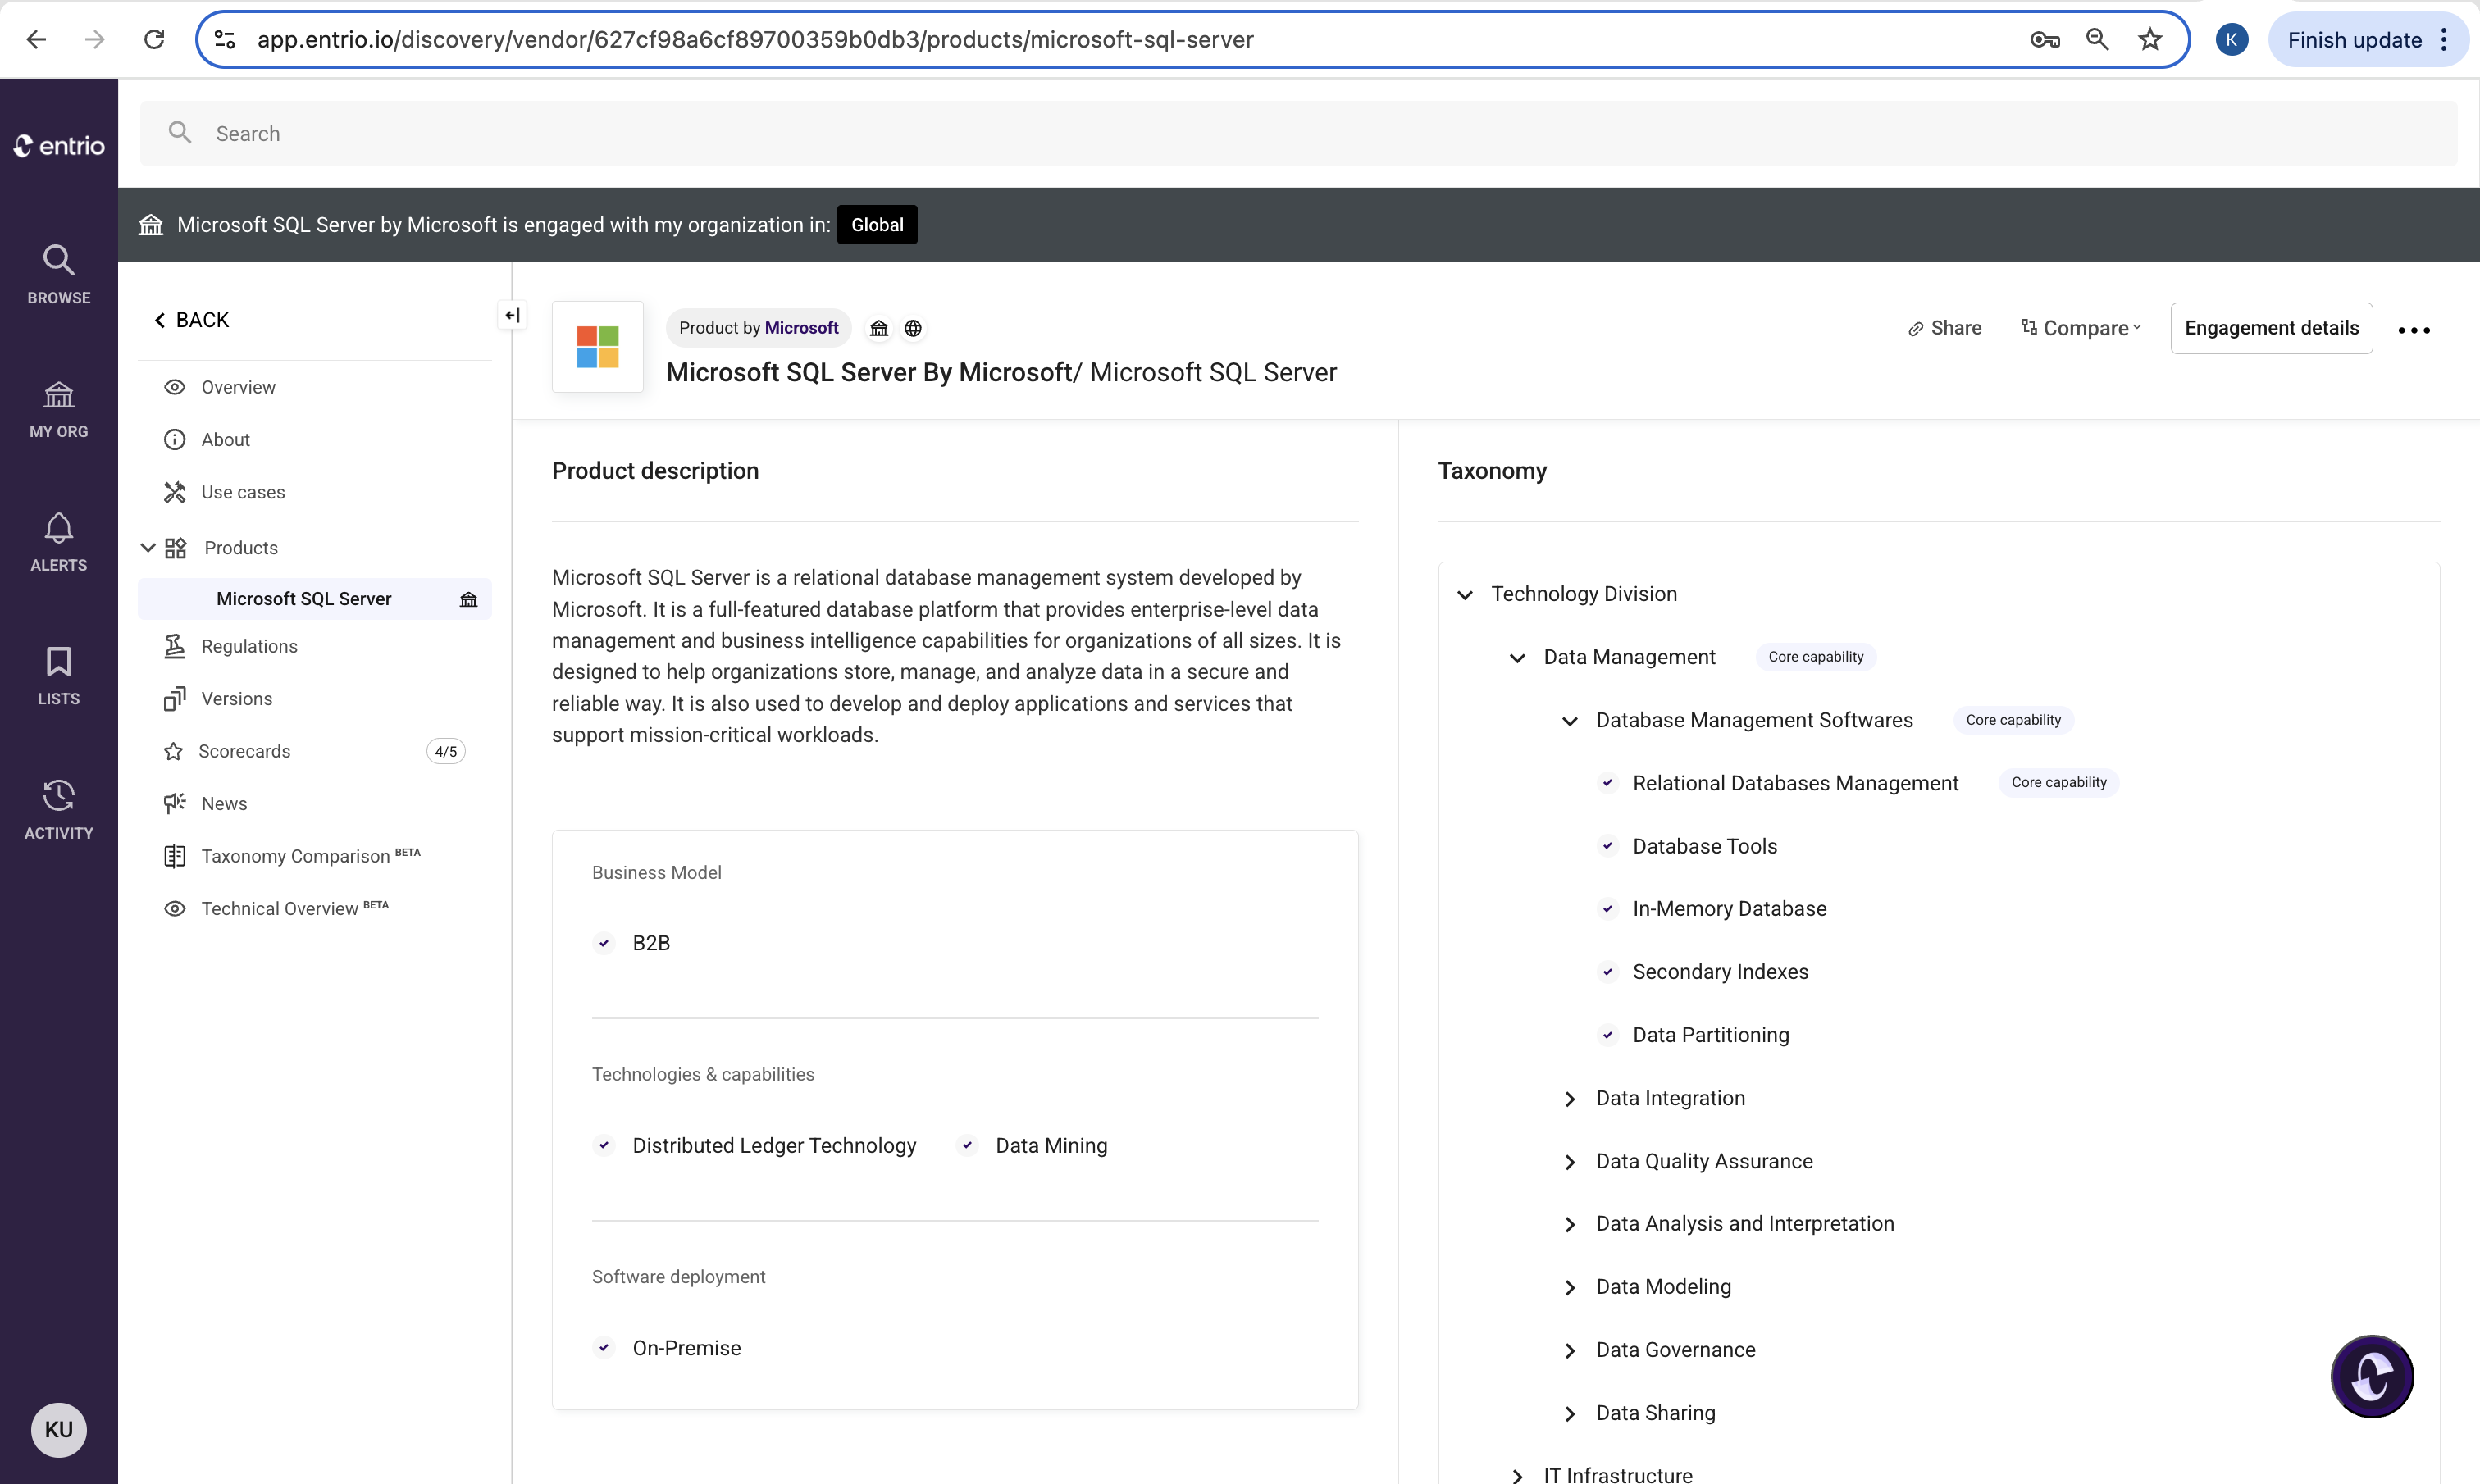Click the KU user avatar
This screenshot has height=1484, width=2480.
pyautogui.click(x=59, y=1429)
